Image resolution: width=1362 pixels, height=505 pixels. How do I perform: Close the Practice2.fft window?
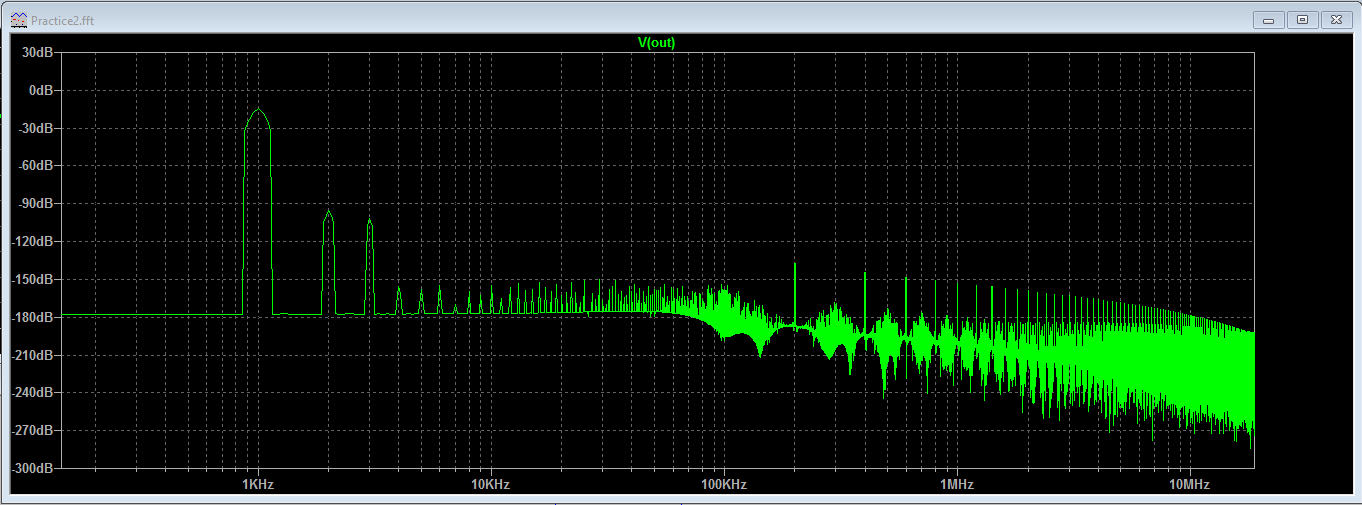coord(1336,19)
